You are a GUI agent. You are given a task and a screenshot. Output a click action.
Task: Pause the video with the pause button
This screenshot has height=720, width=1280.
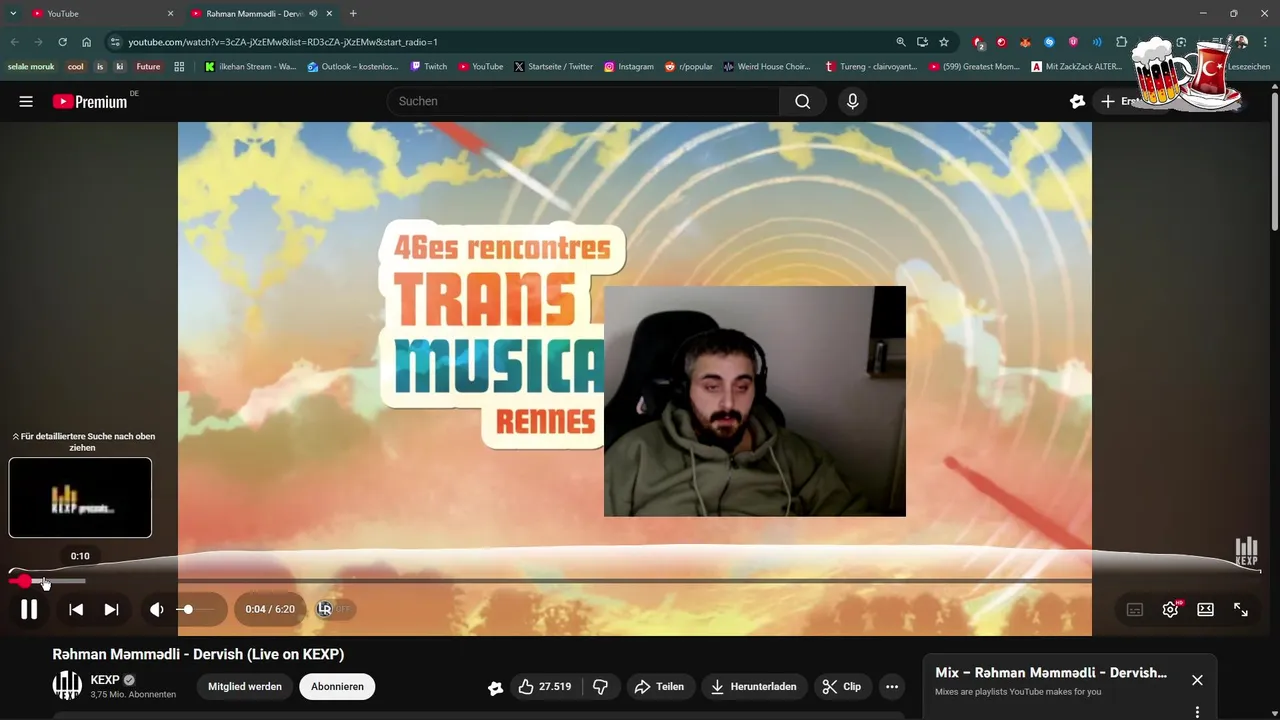pyautogui.click(x=29, y=609)
